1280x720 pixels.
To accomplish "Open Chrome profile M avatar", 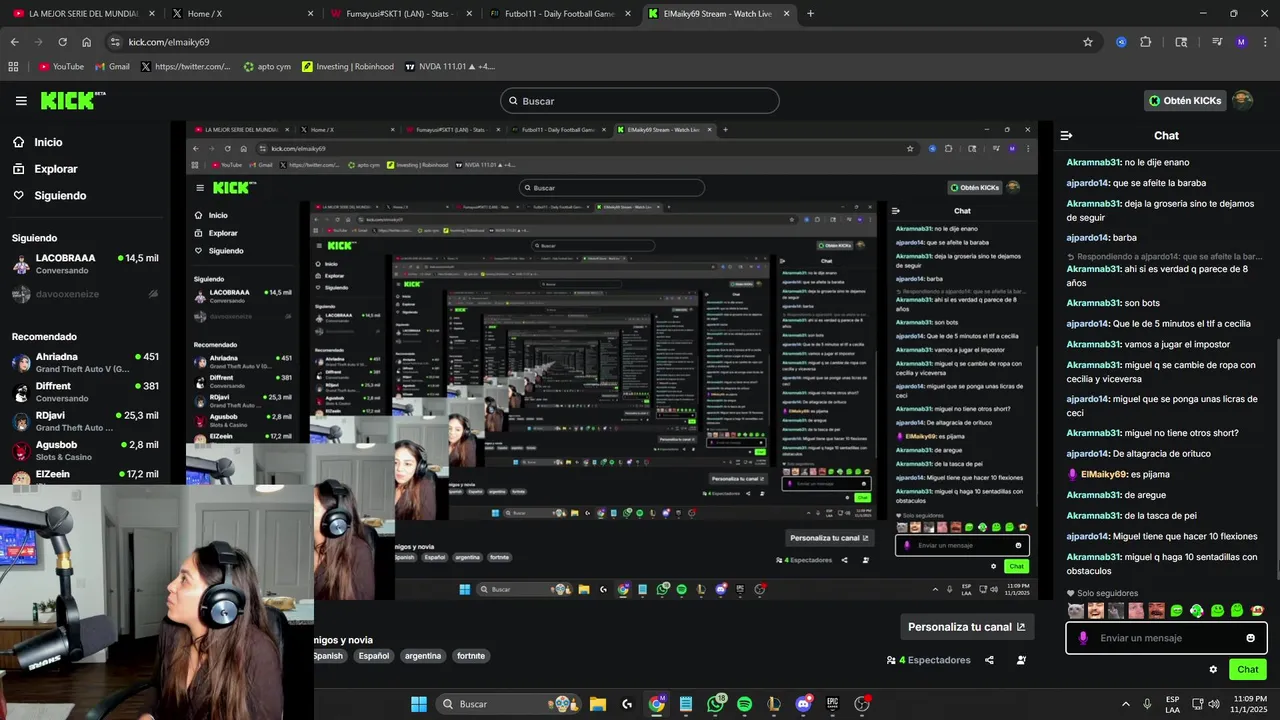I will [x=1241, y=42].
